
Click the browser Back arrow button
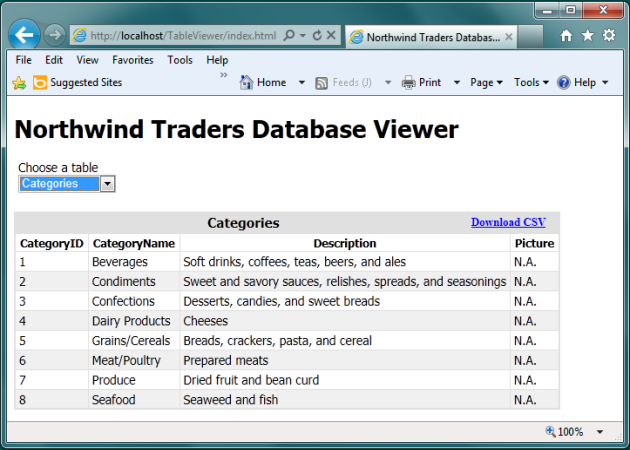(24, 35)
